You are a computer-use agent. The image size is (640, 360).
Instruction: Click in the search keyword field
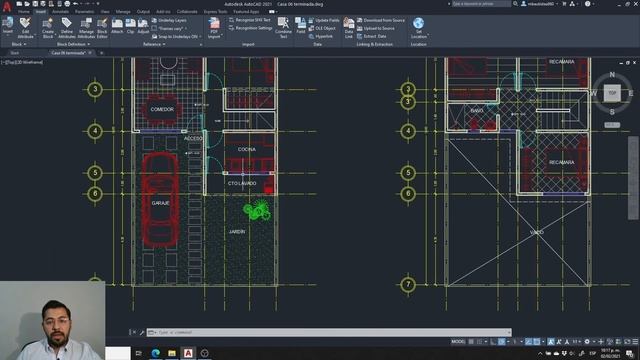[481, 4]
